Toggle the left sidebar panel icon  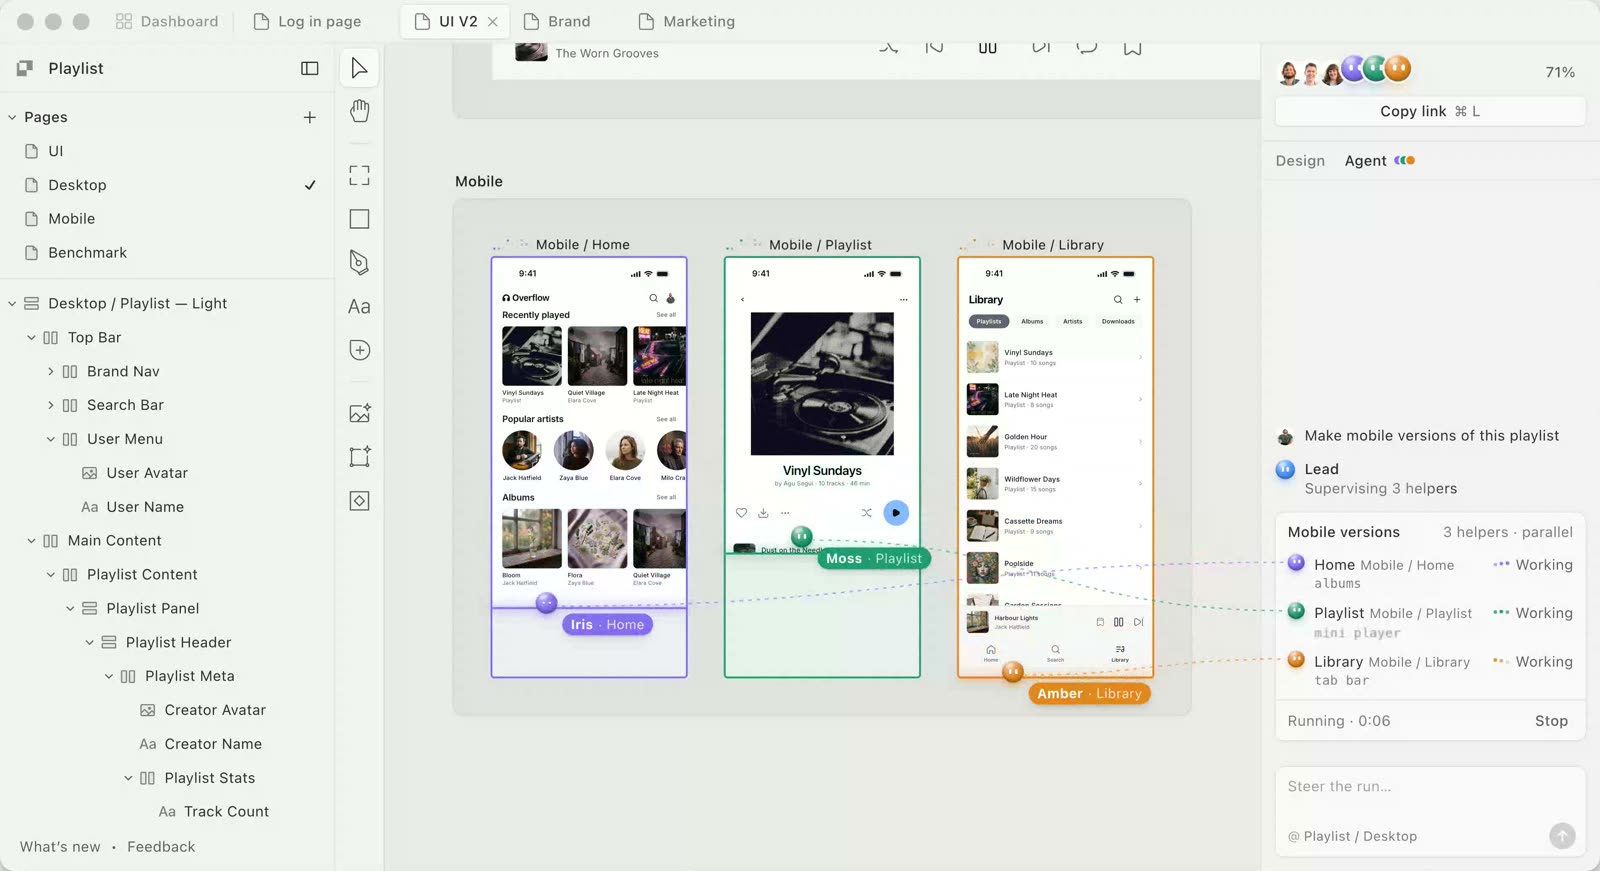pyautogui.click(x=310, y=68)
